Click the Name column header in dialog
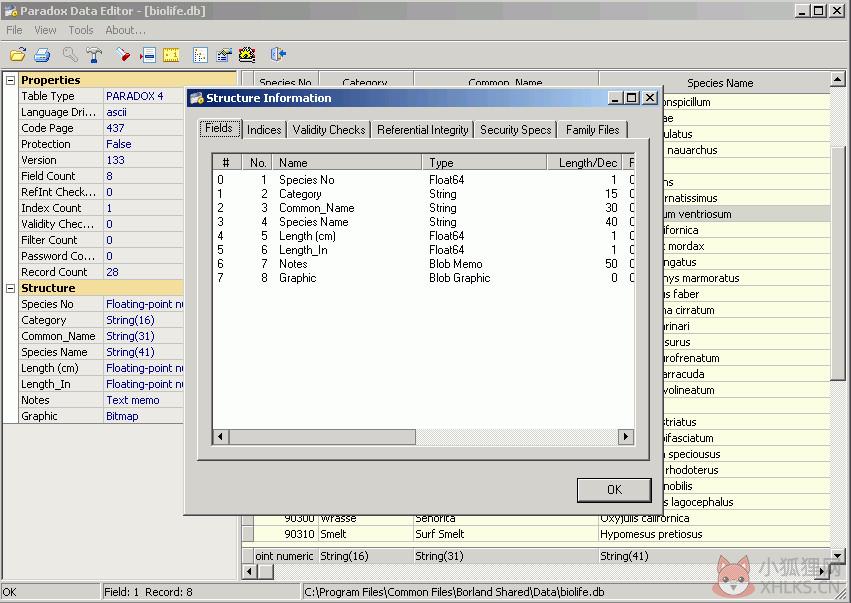The height and width of the screenshot is (603, 851). click(348, 163)
